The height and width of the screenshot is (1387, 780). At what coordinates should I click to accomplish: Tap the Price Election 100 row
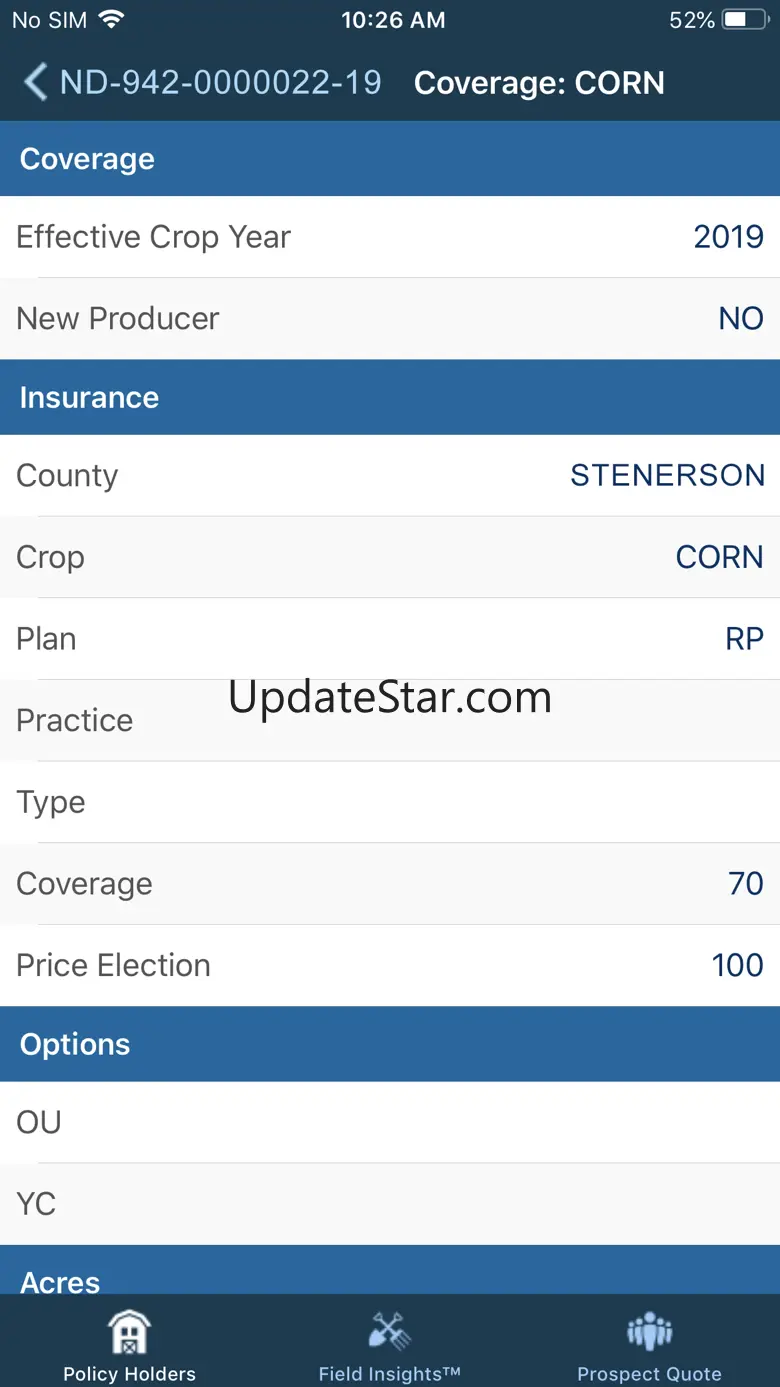(x=390, y=965)
